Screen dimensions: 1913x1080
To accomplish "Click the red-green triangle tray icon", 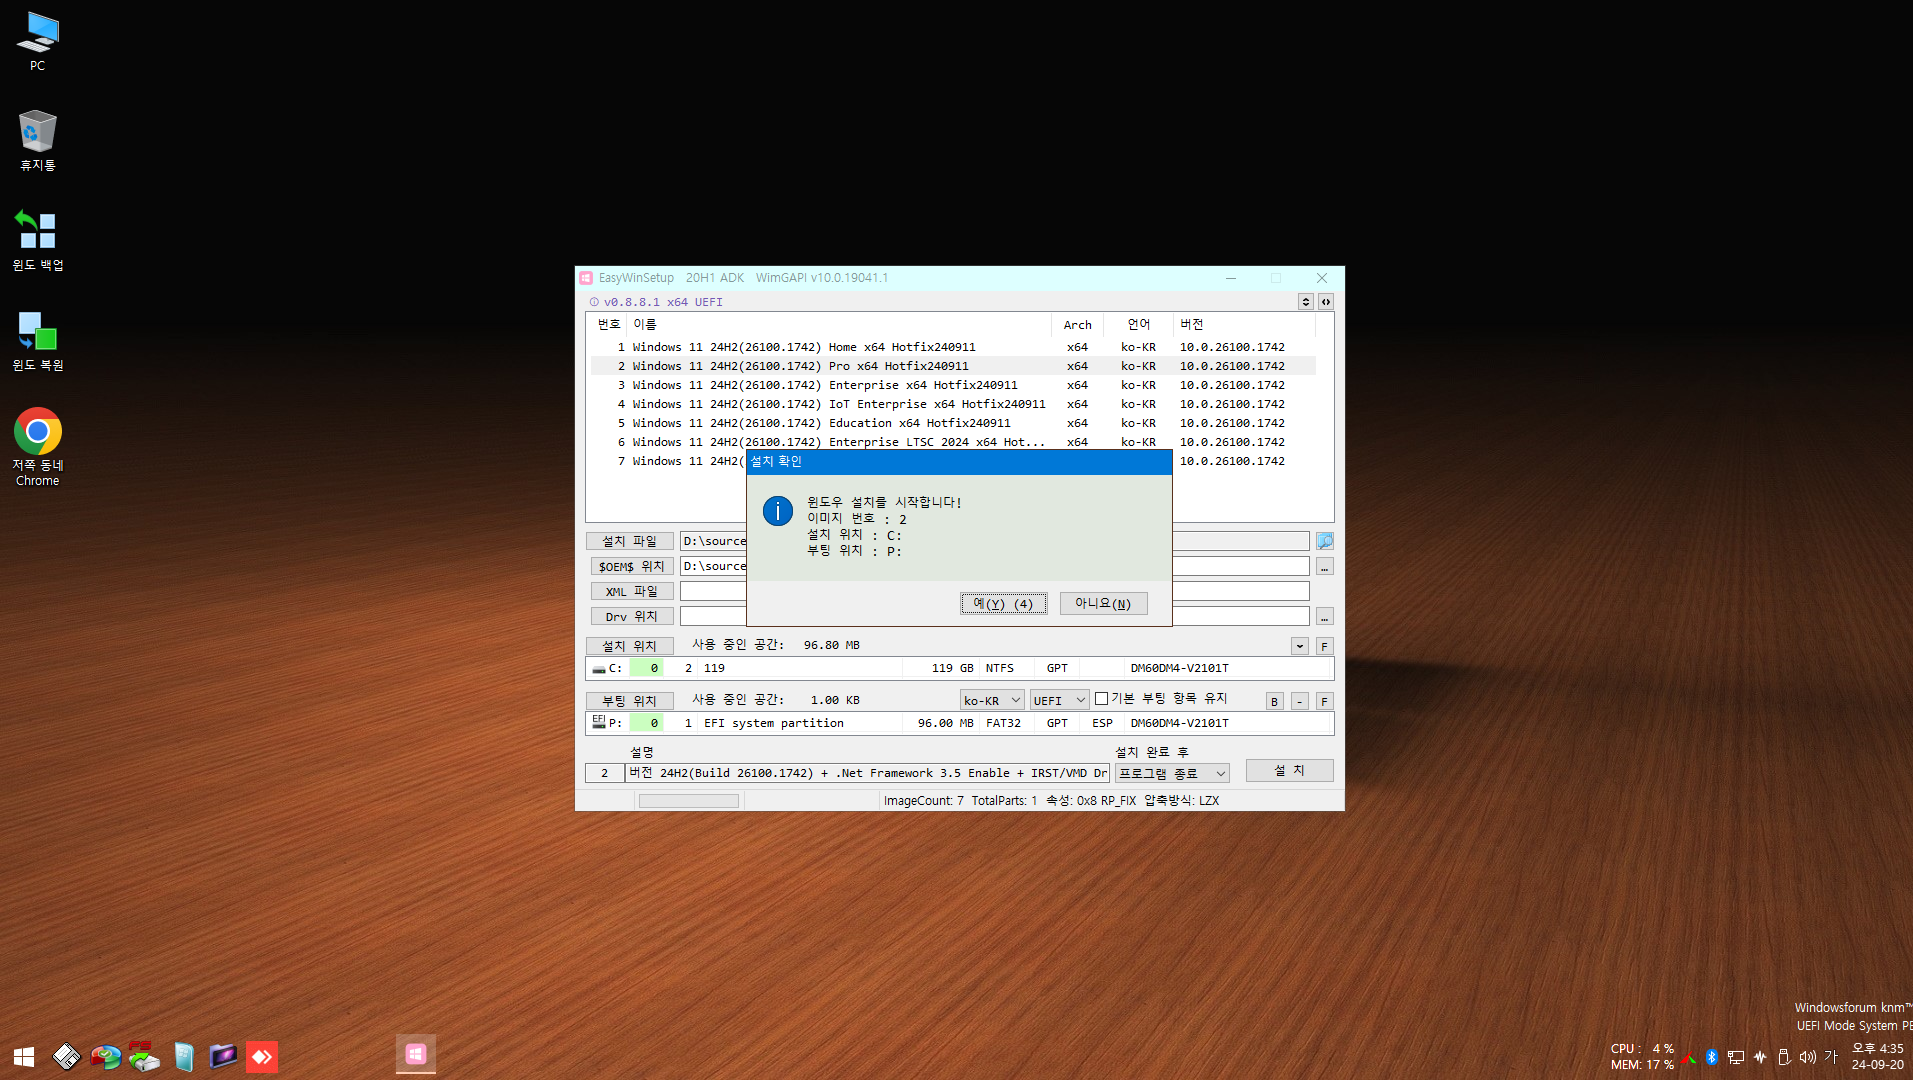I will pyautogui.click(x=1688, y=1057).
